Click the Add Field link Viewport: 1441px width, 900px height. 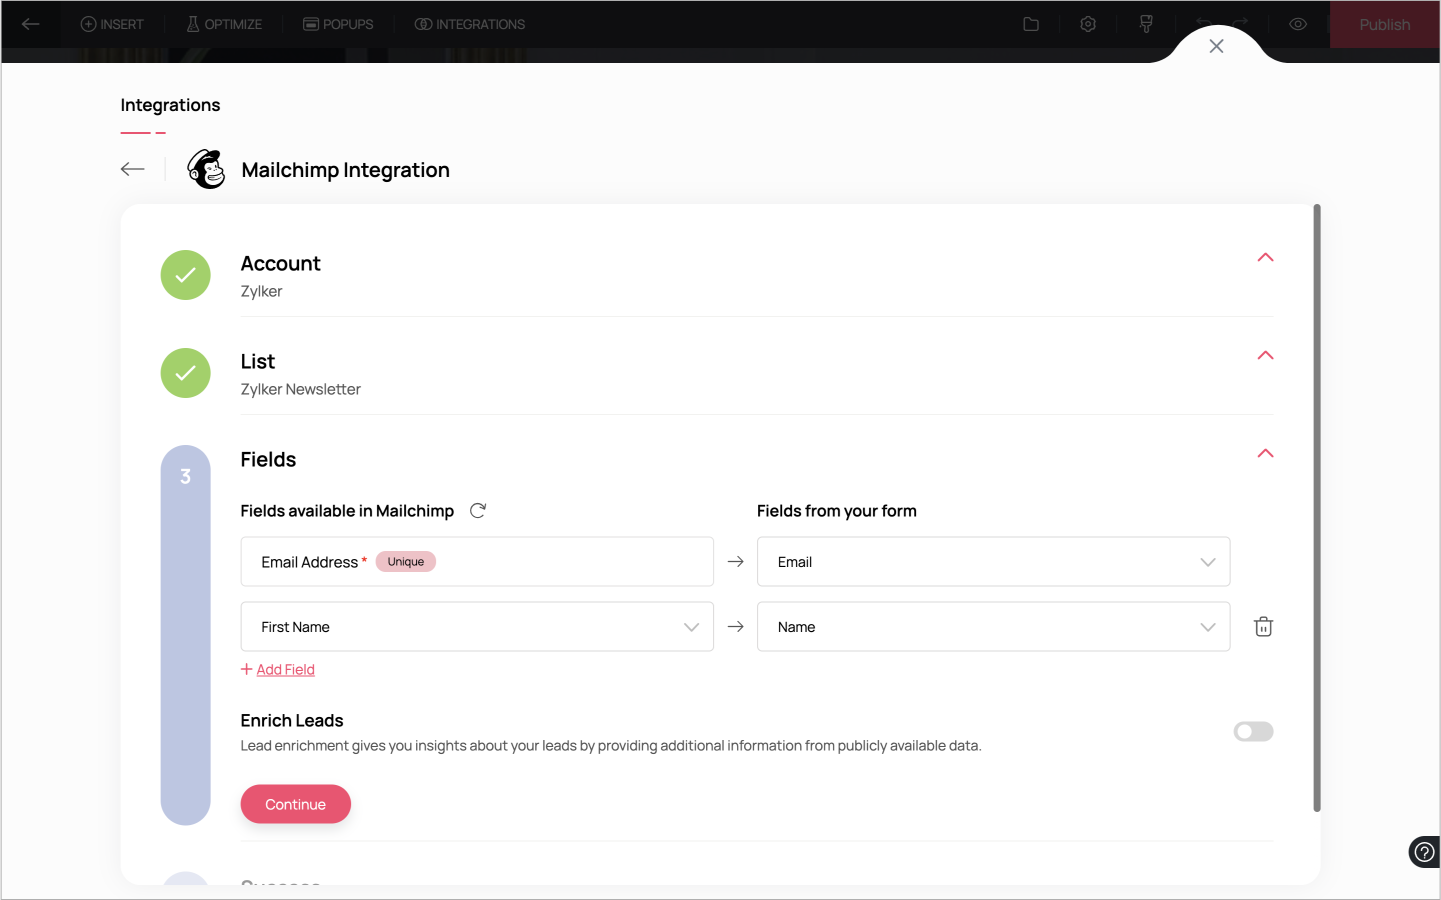pos(285,670)
